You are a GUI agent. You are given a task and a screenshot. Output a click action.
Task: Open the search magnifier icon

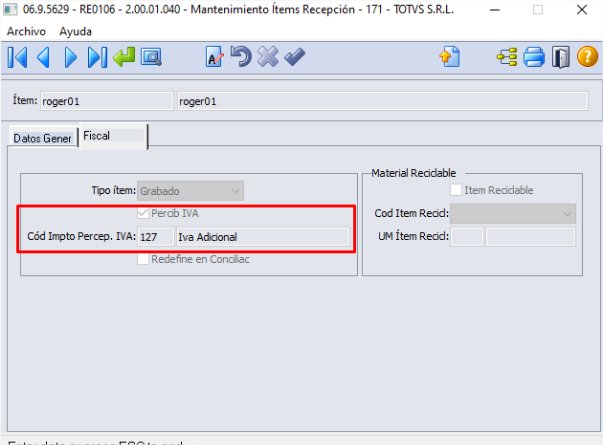152,57
